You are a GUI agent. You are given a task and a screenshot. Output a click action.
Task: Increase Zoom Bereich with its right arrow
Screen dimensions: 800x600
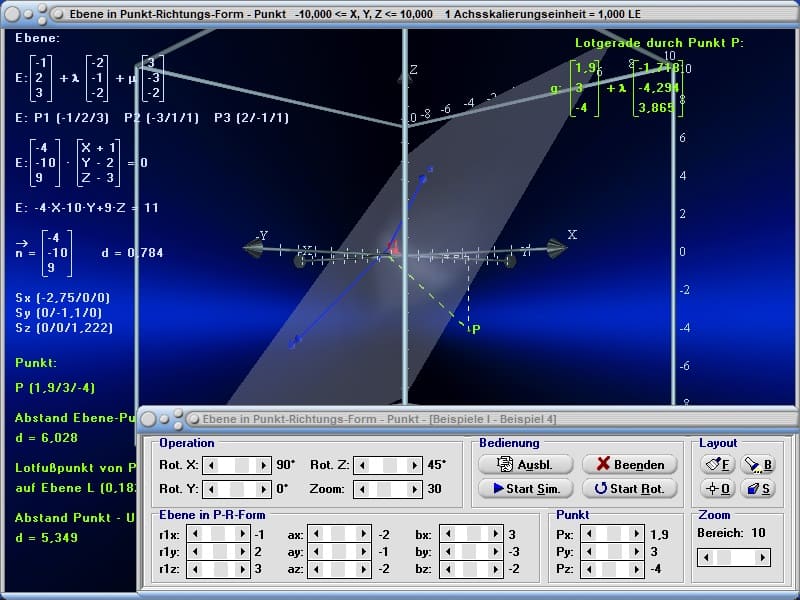(763, 558)
